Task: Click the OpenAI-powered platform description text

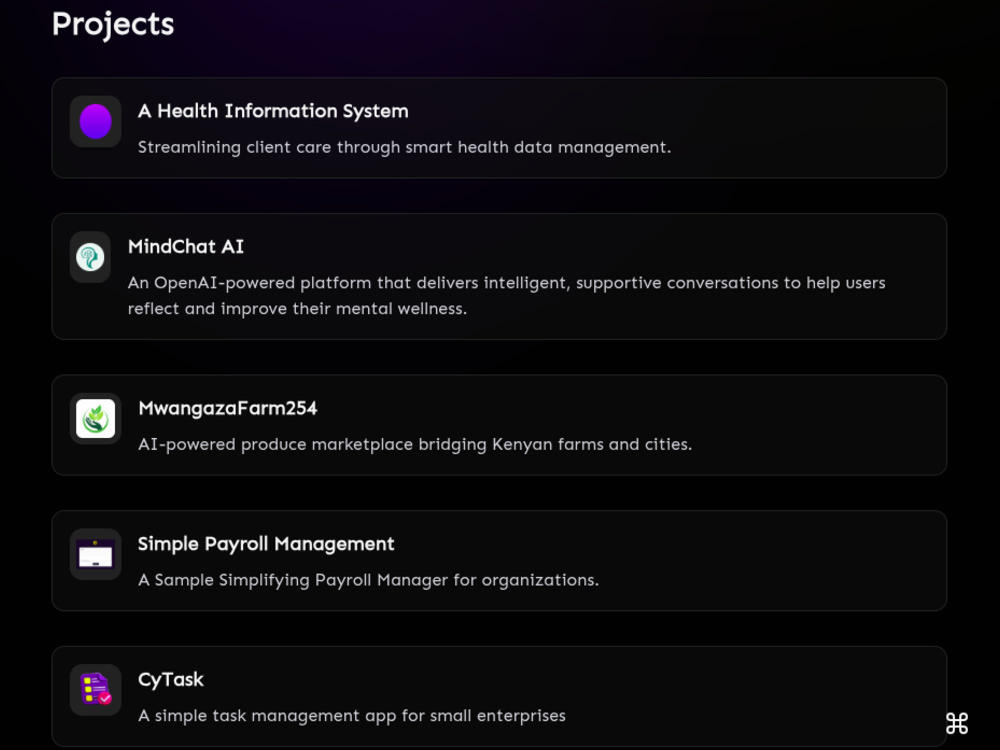Action: coord(506,295)
